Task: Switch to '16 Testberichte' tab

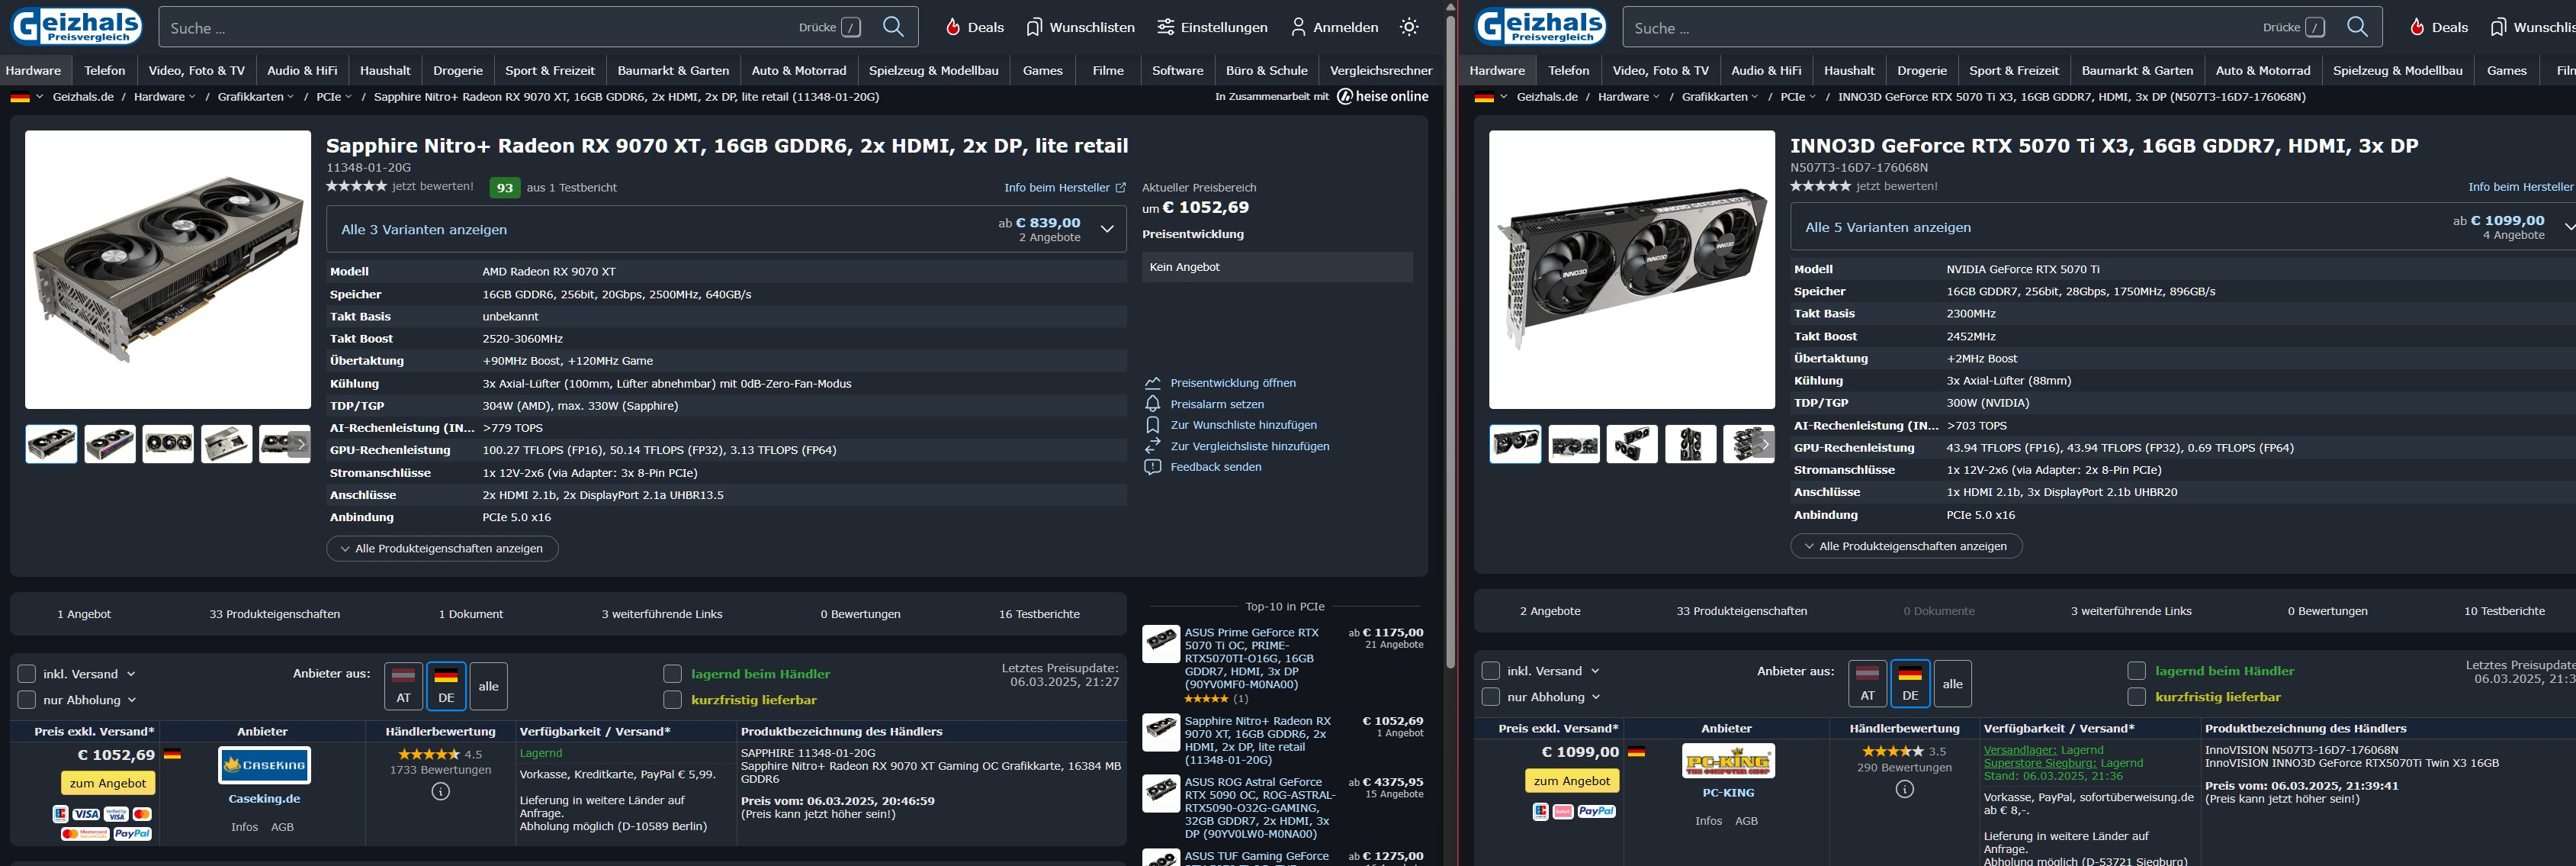Action: pos(1038,614)
